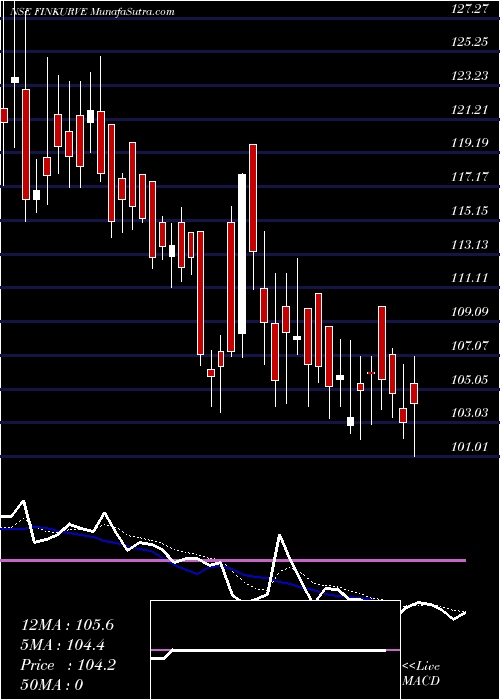The height and width of the screenshot is (700, 500).
Task: Click the 119.19 price axis label
Action: click(468, 143)
